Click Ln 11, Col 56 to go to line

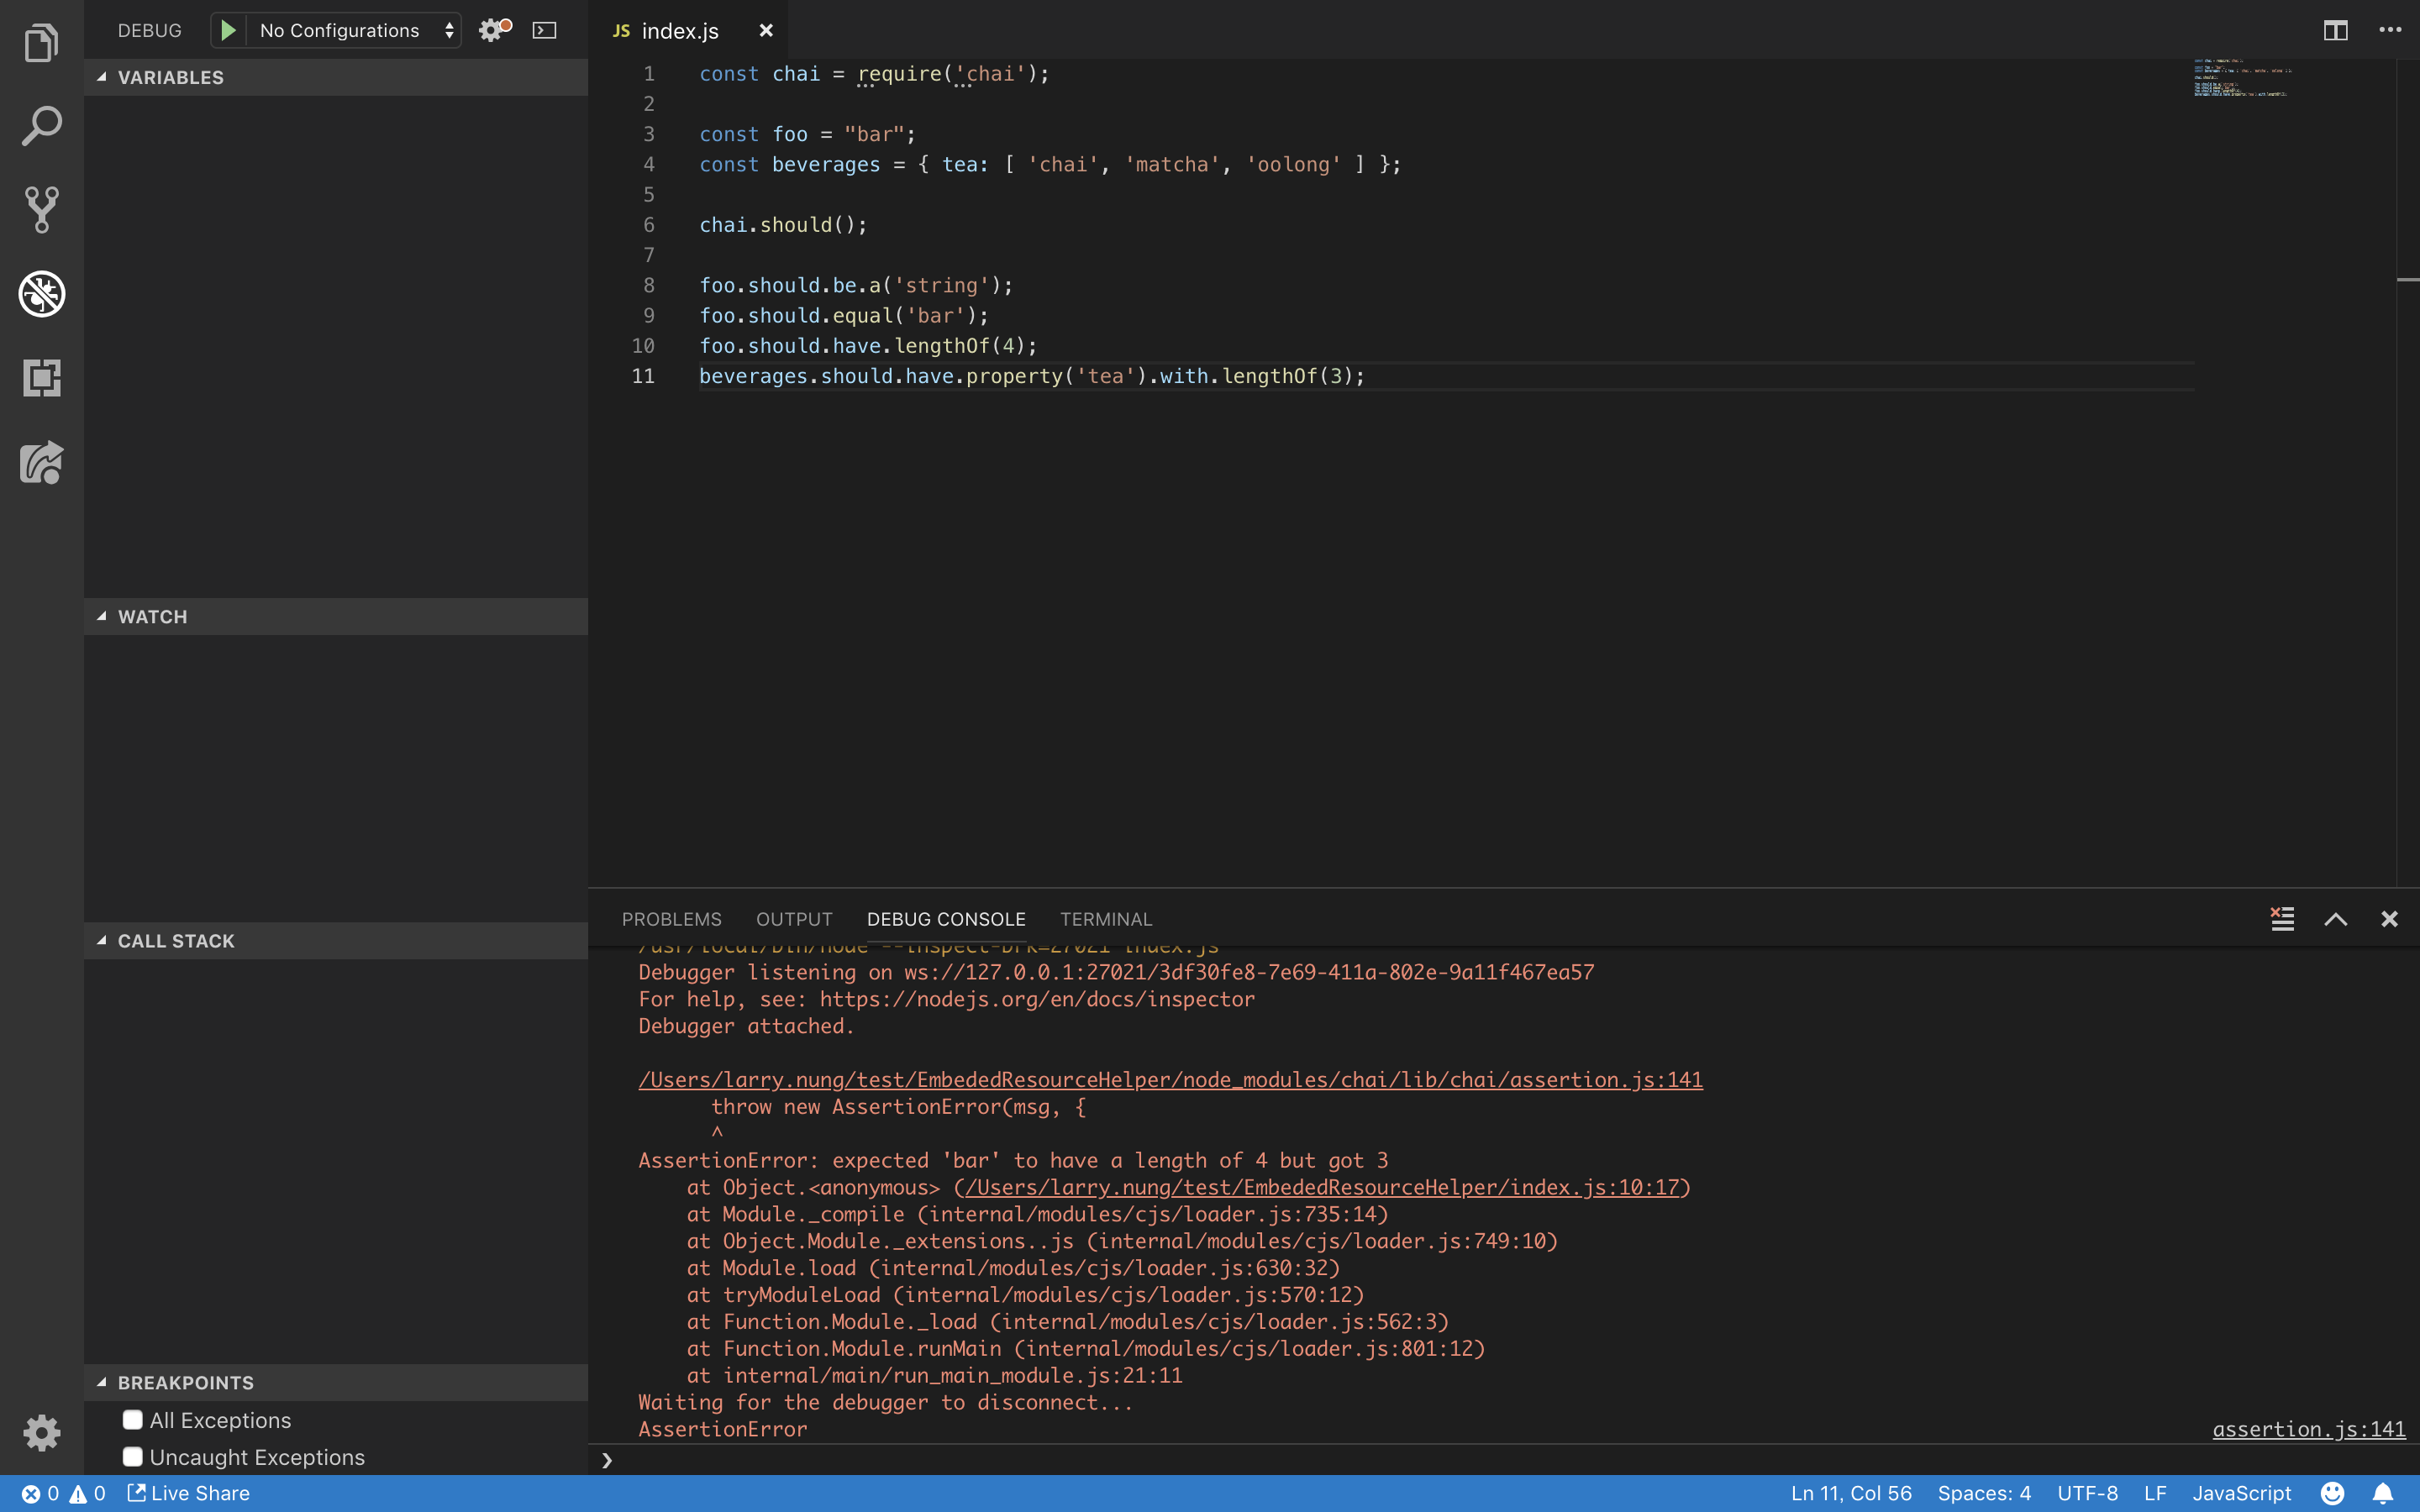point(1851,1493)
